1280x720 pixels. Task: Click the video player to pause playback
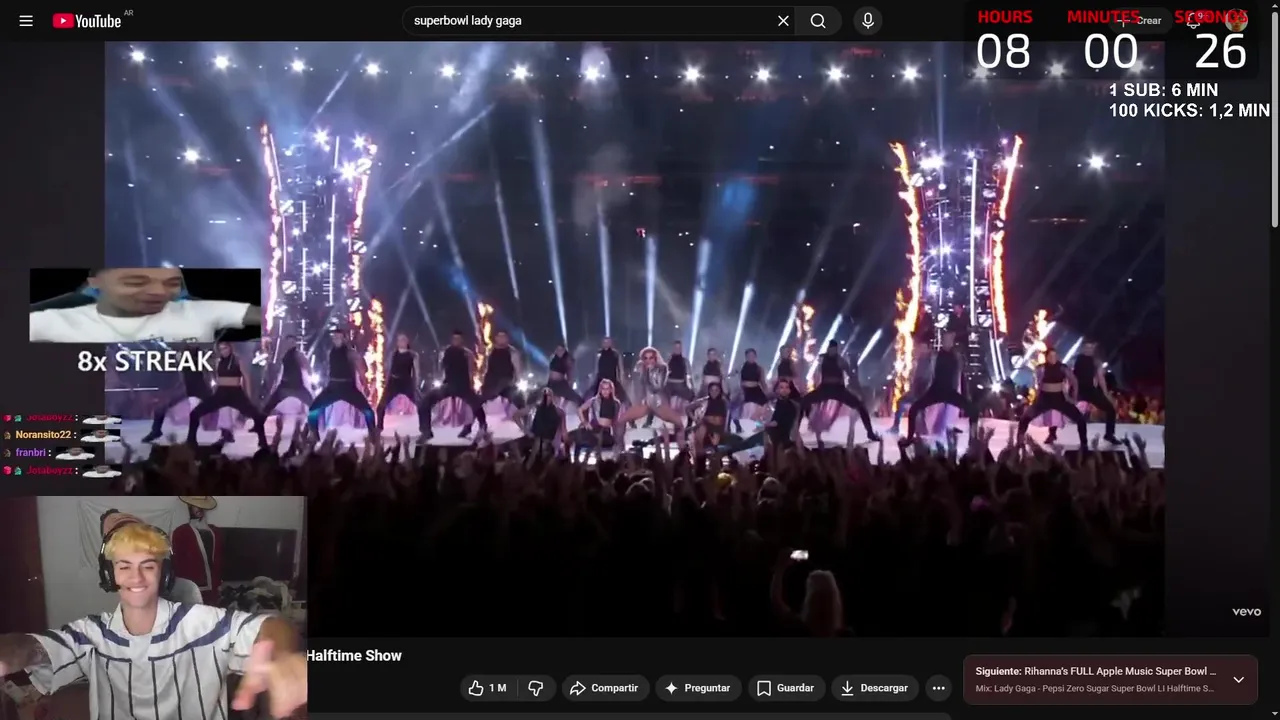point(635,338)
